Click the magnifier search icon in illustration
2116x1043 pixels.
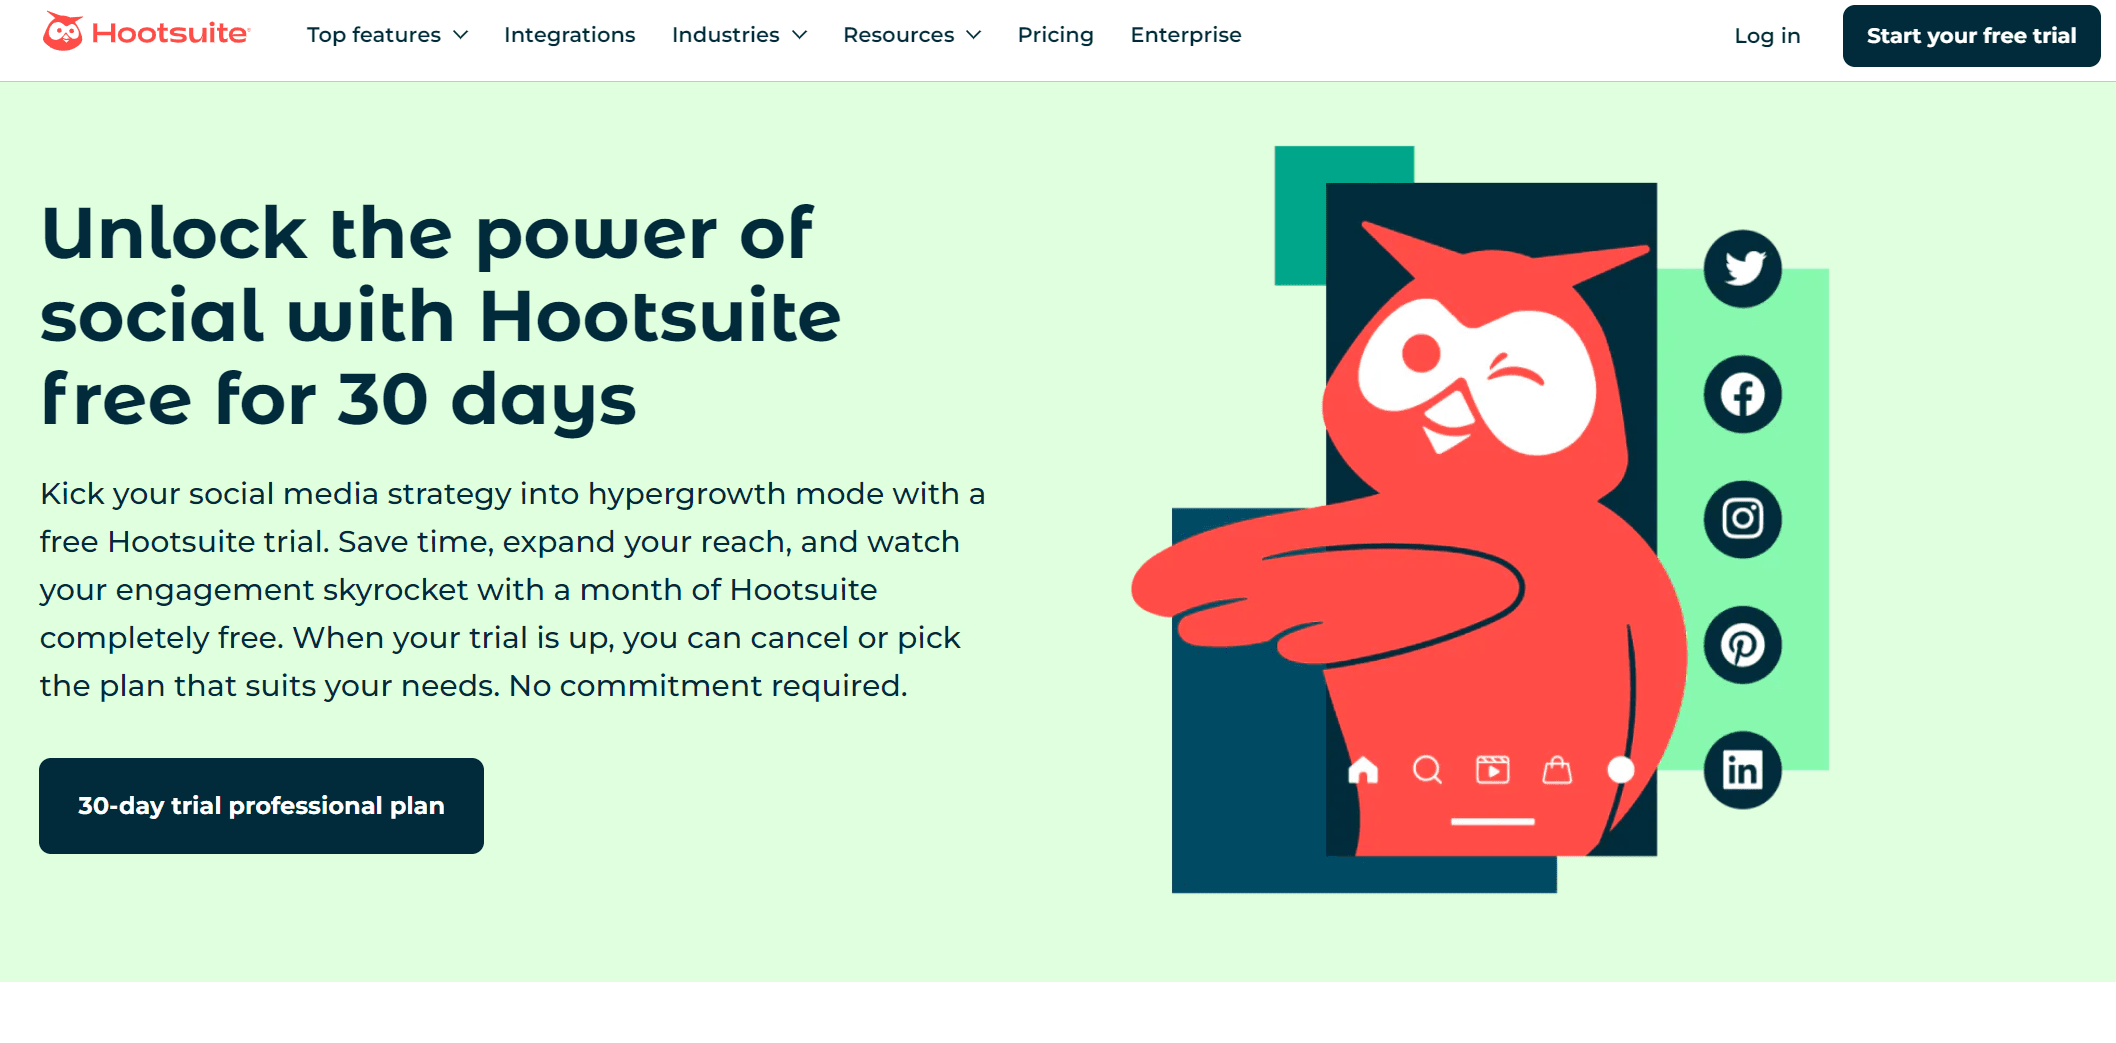tap(1427, 770)
